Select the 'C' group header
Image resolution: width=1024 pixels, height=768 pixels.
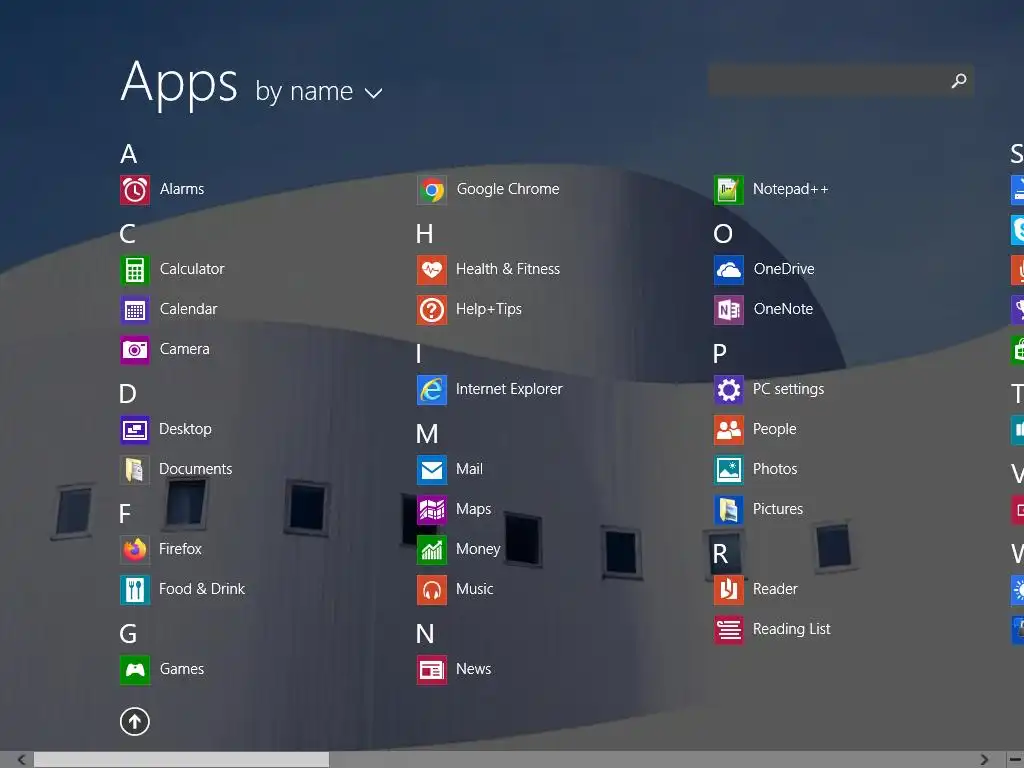click(x=127, y=234)
